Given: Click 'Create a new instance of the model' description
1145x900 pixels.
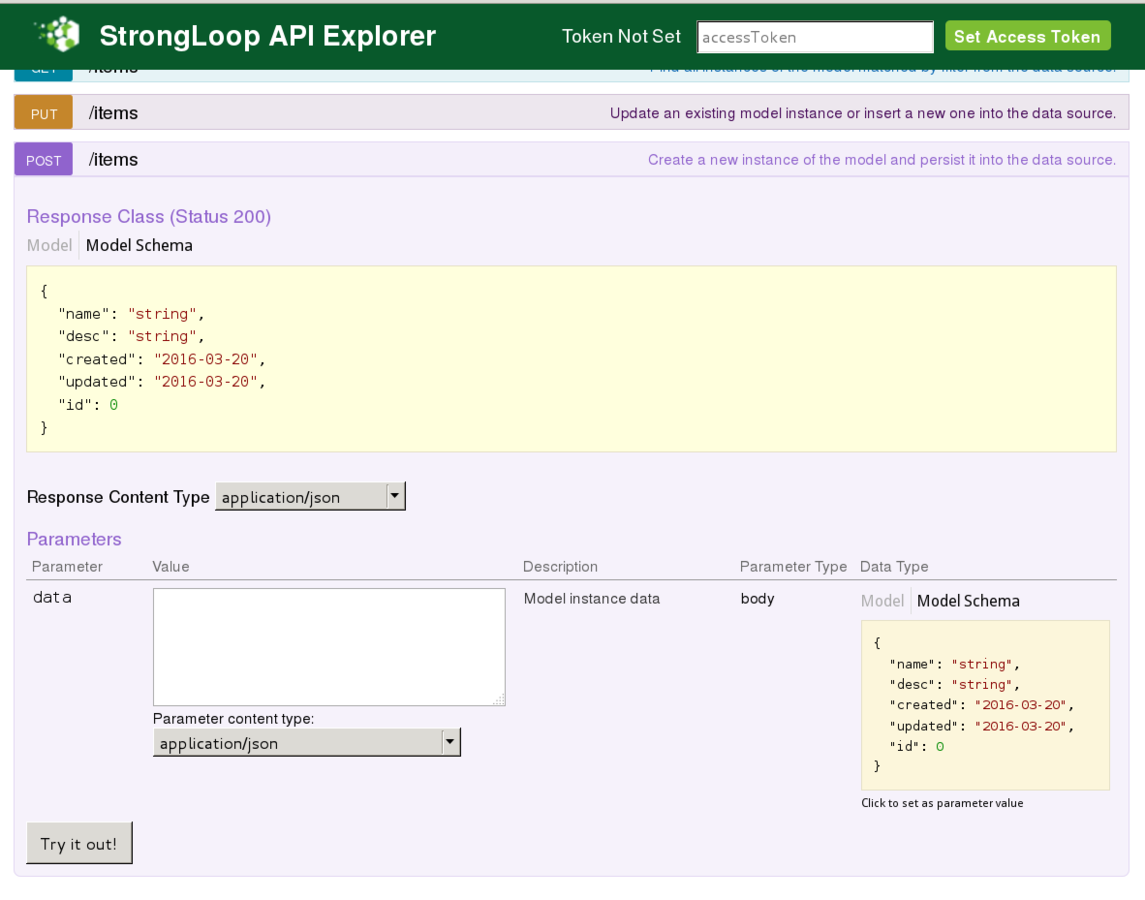Looking at the screenshot, I should (x=881, y=159).
